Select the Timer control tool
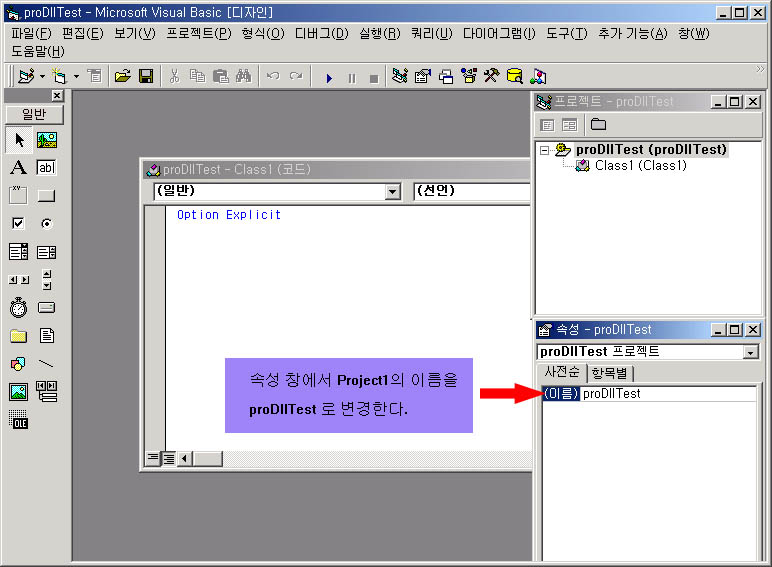 [19, 308]
